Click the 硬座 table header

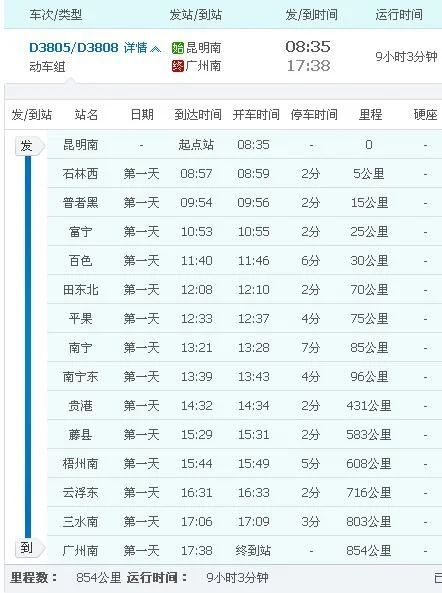click(x=425, y=115)
